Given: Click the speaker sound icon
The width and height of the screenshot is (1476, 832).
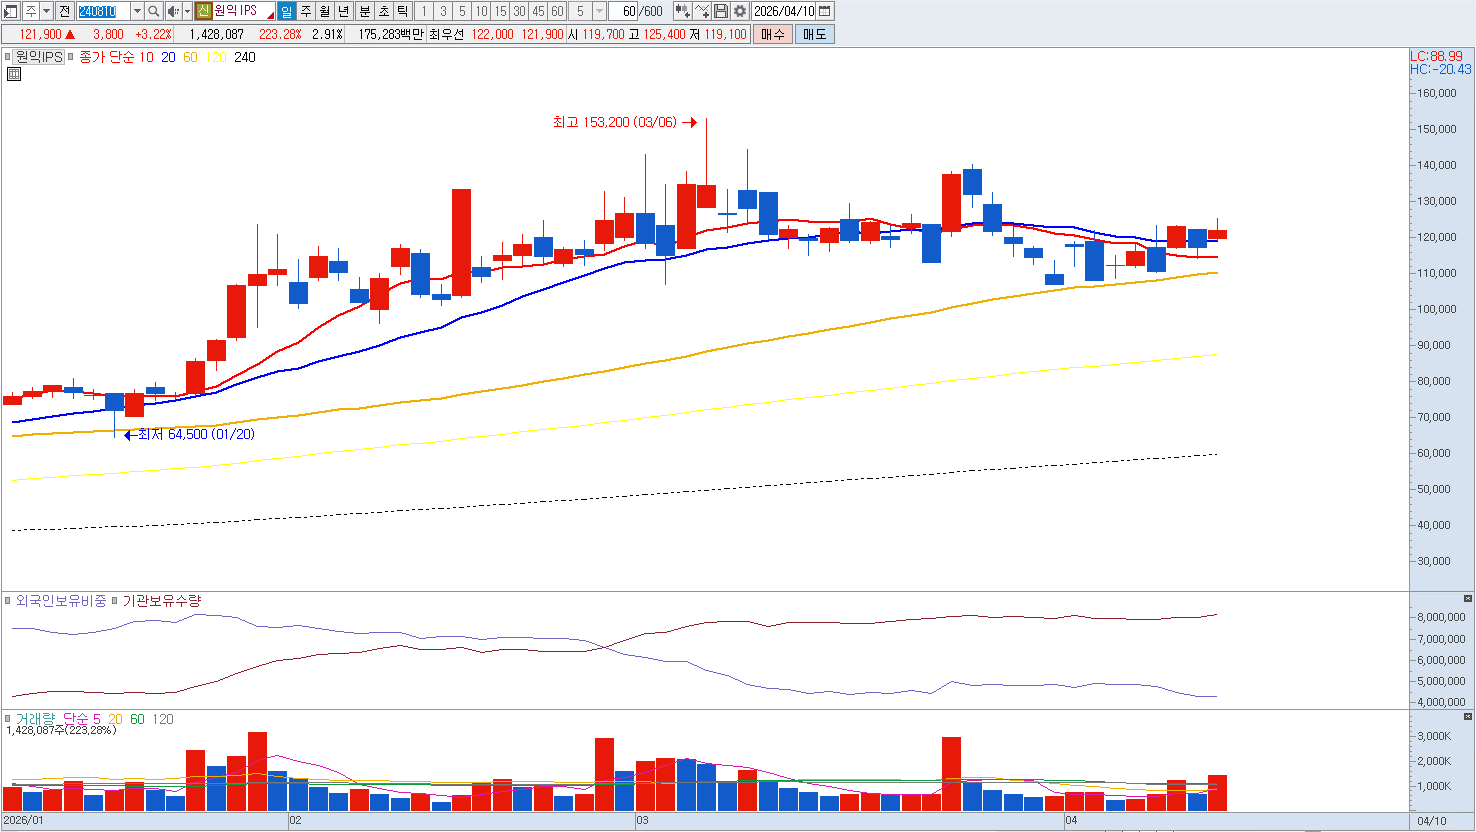Looking at the screenshot, I should [x=173, y=11].
